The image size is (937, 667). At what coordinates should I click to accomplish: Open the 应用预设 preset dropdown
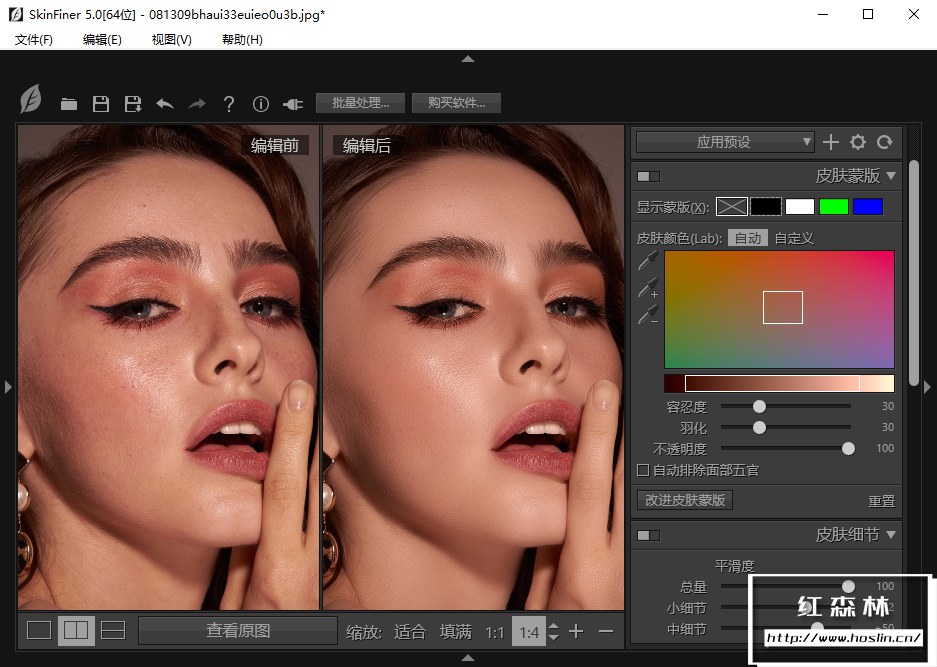725,143
